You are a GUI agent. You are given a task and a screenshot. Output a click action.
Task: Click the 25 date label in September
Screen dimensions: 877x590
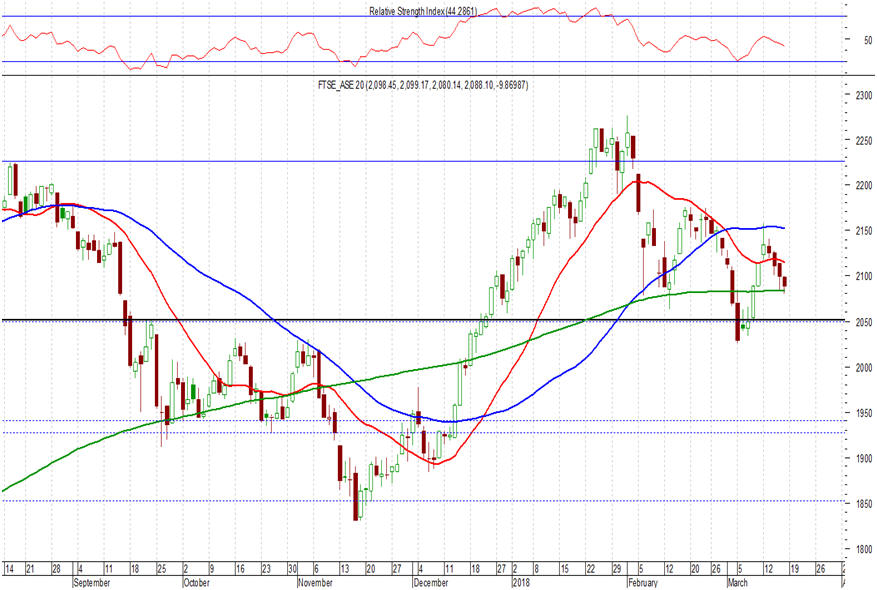click(x=162, y=569)
